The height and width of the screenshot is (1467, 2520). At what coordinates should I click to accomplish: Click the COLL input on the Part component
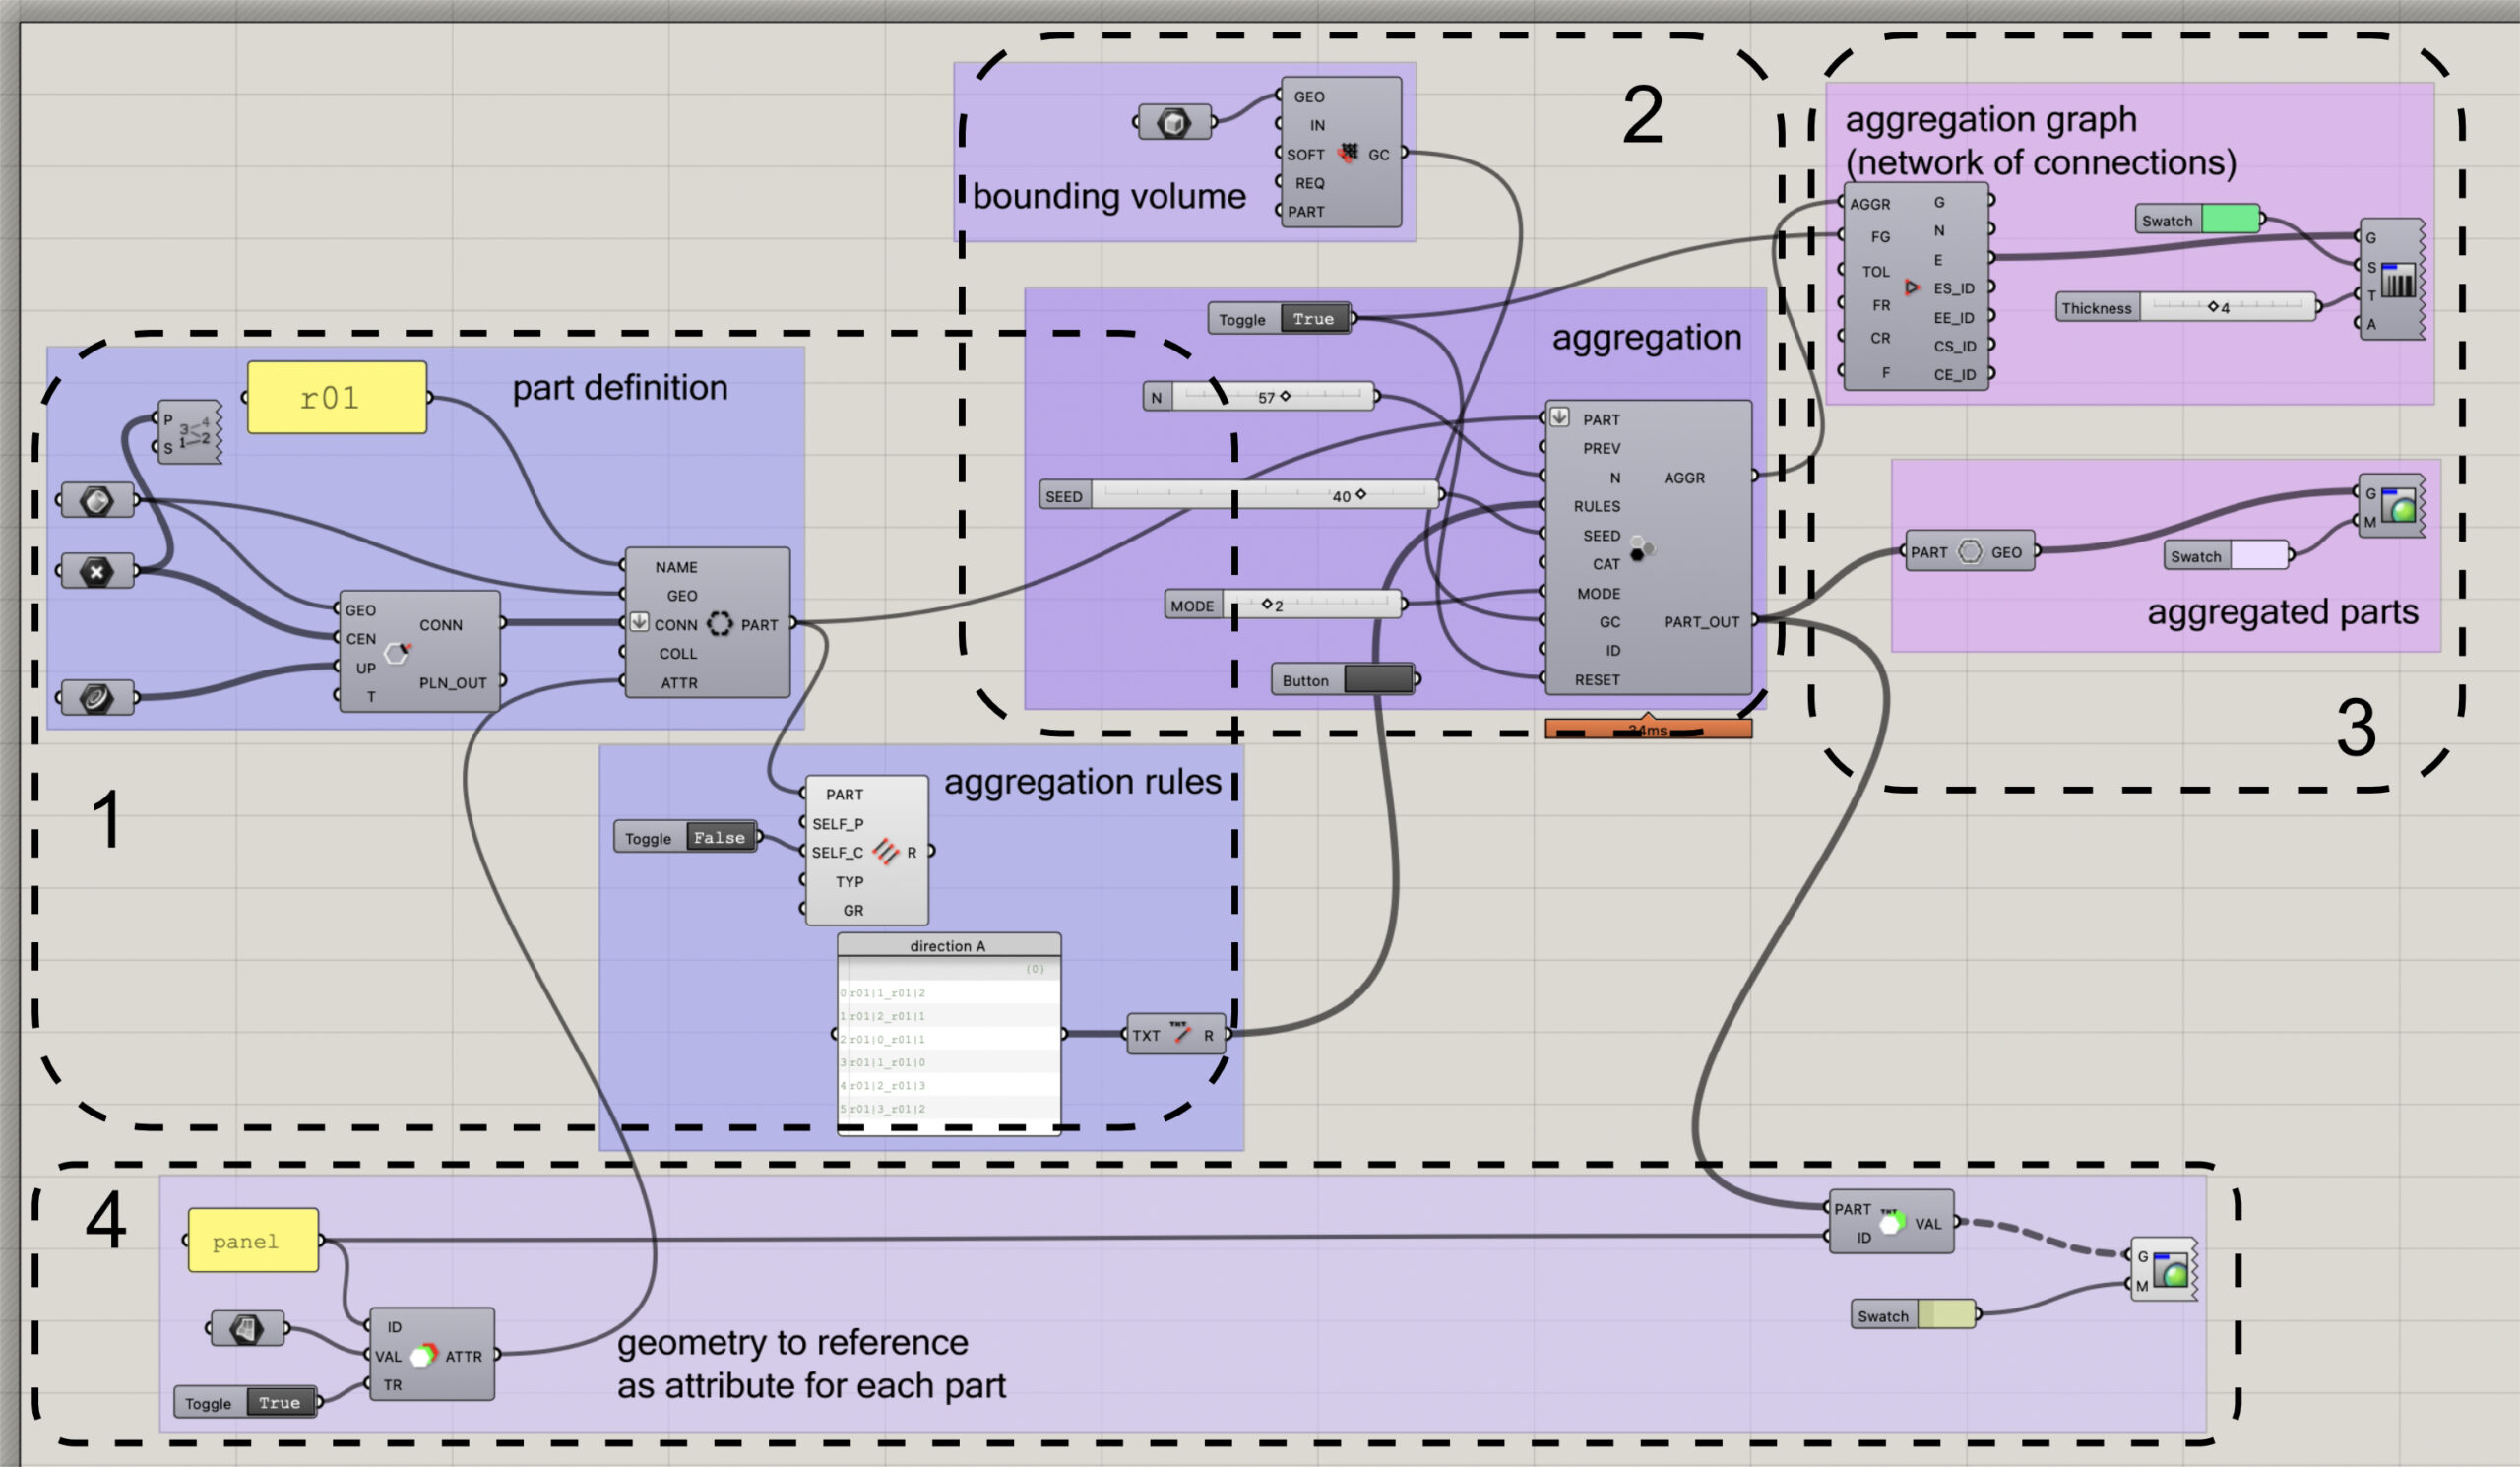point(678,653)
